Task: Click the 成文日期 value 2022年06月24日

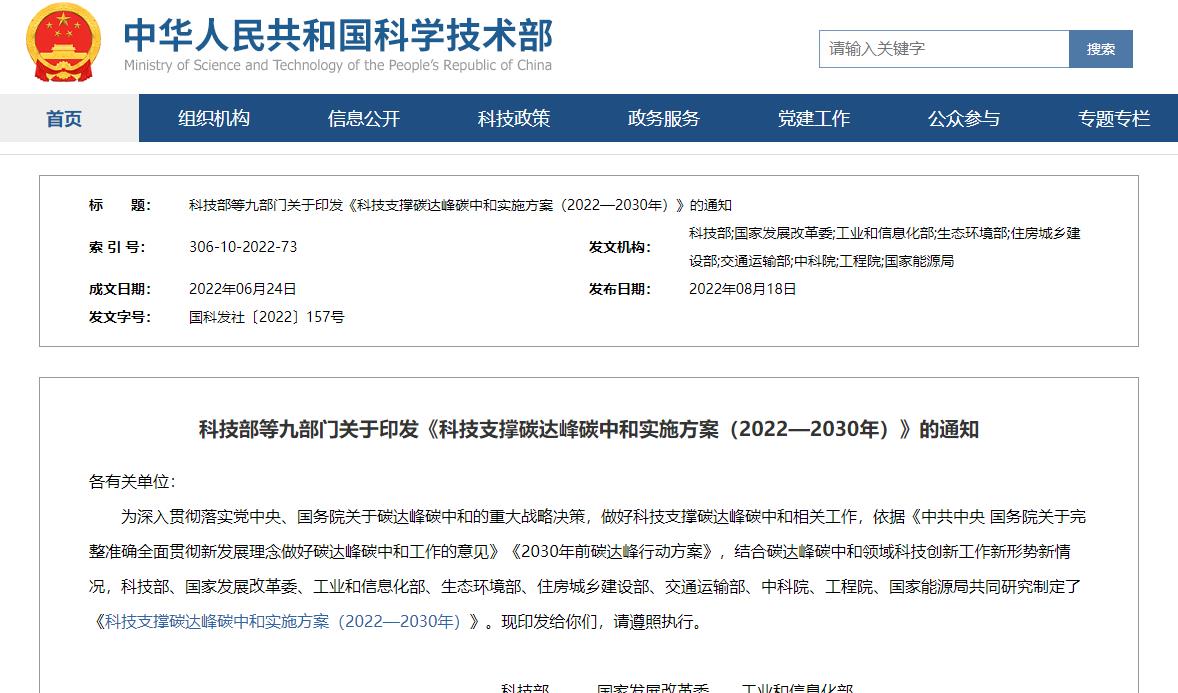Action: coord(243,289)
